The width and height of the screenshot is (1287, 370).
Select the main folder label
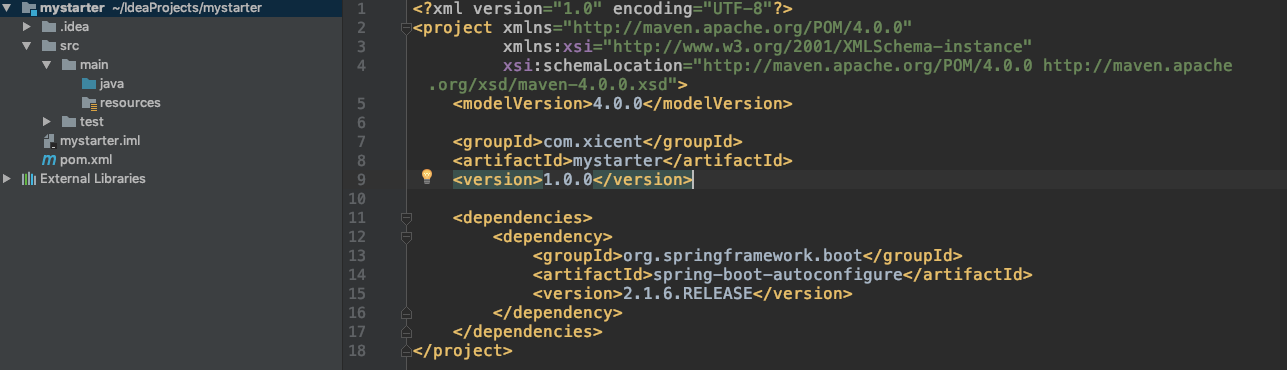pos(93,65)
